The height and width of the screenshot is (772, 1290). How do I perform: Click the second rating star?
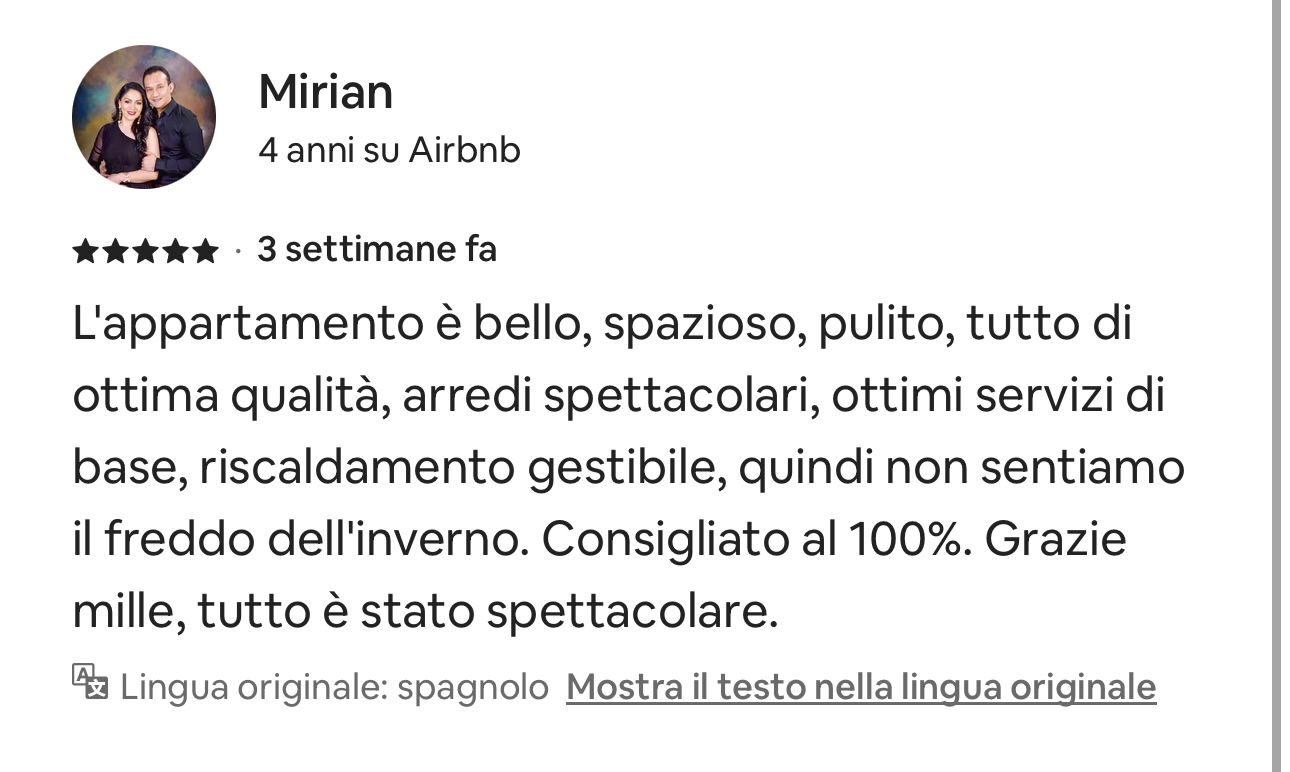[115, 251]
